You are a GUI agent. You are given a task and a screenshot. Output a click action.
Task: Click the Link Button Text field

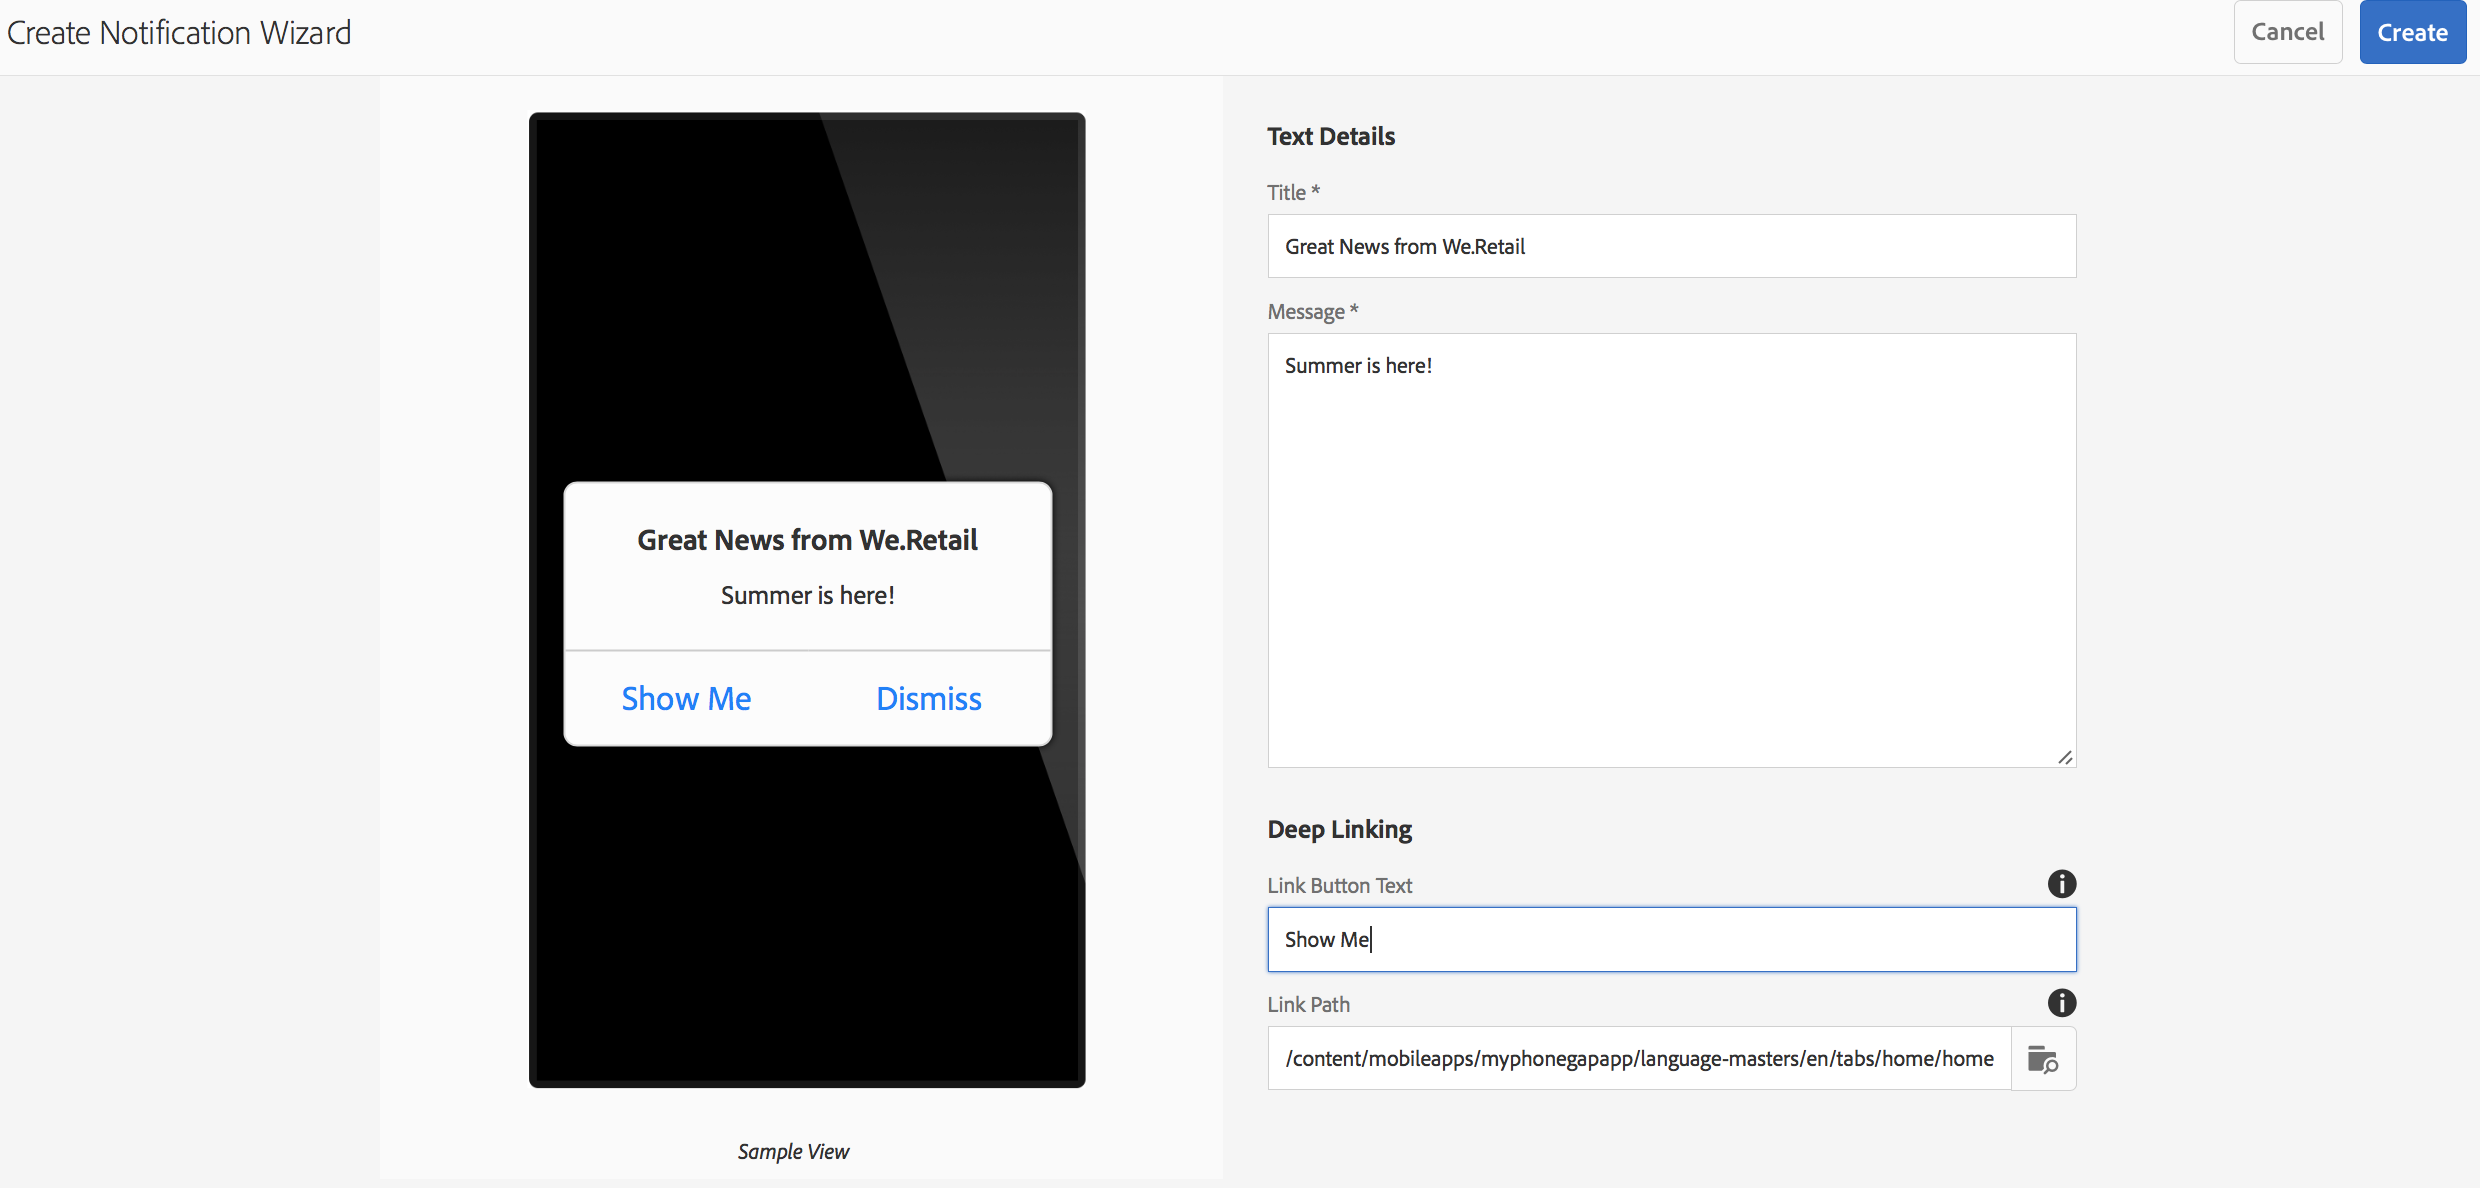(1671, 939)
